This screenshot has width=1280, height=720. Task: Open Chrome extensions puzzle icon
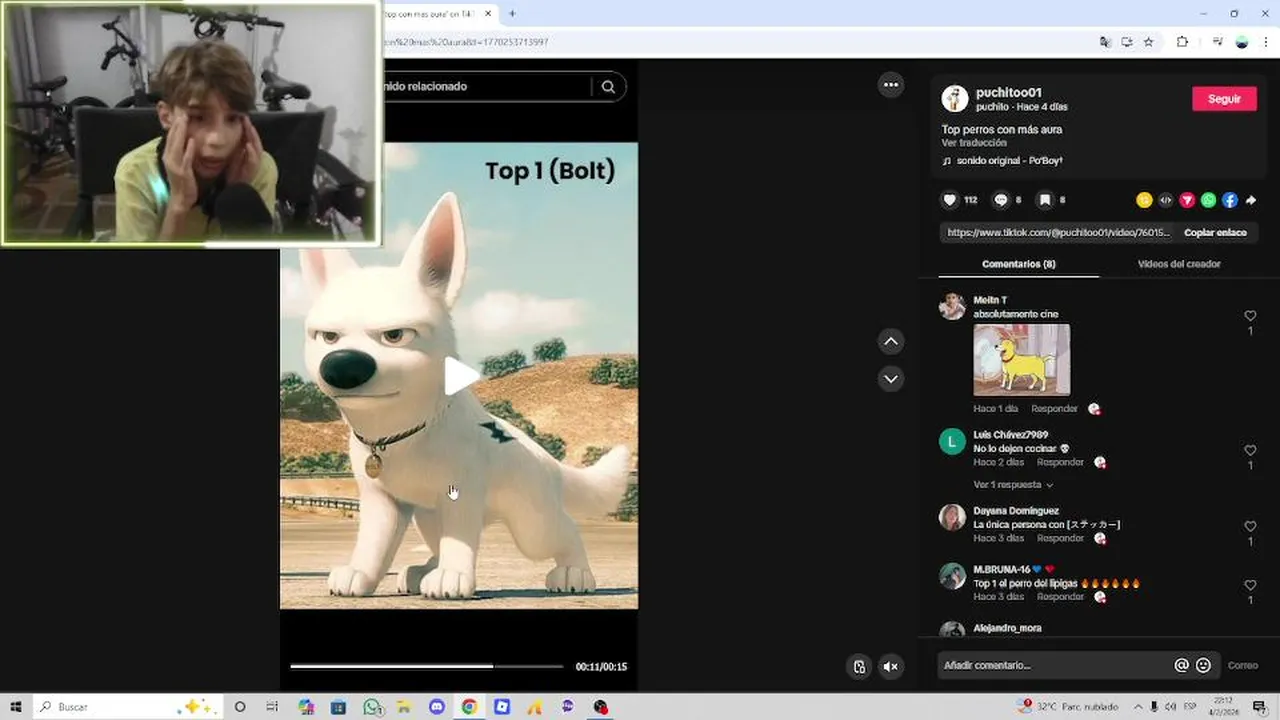click(x=1182, y=42)
